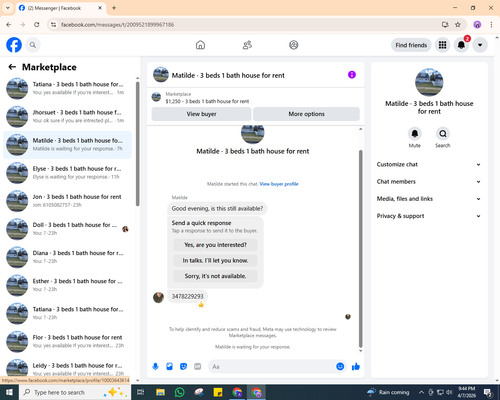The image size is (500, 400).
Task: Open the Doll conversation
Action: (x=67, y=229)
